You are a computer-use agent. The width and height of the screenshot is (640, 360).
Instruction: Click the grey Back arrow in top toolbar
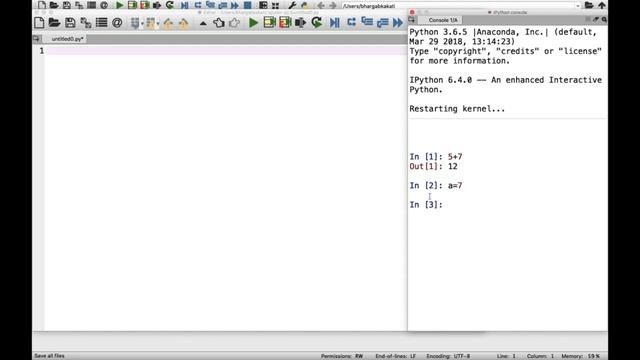(321, 5)
